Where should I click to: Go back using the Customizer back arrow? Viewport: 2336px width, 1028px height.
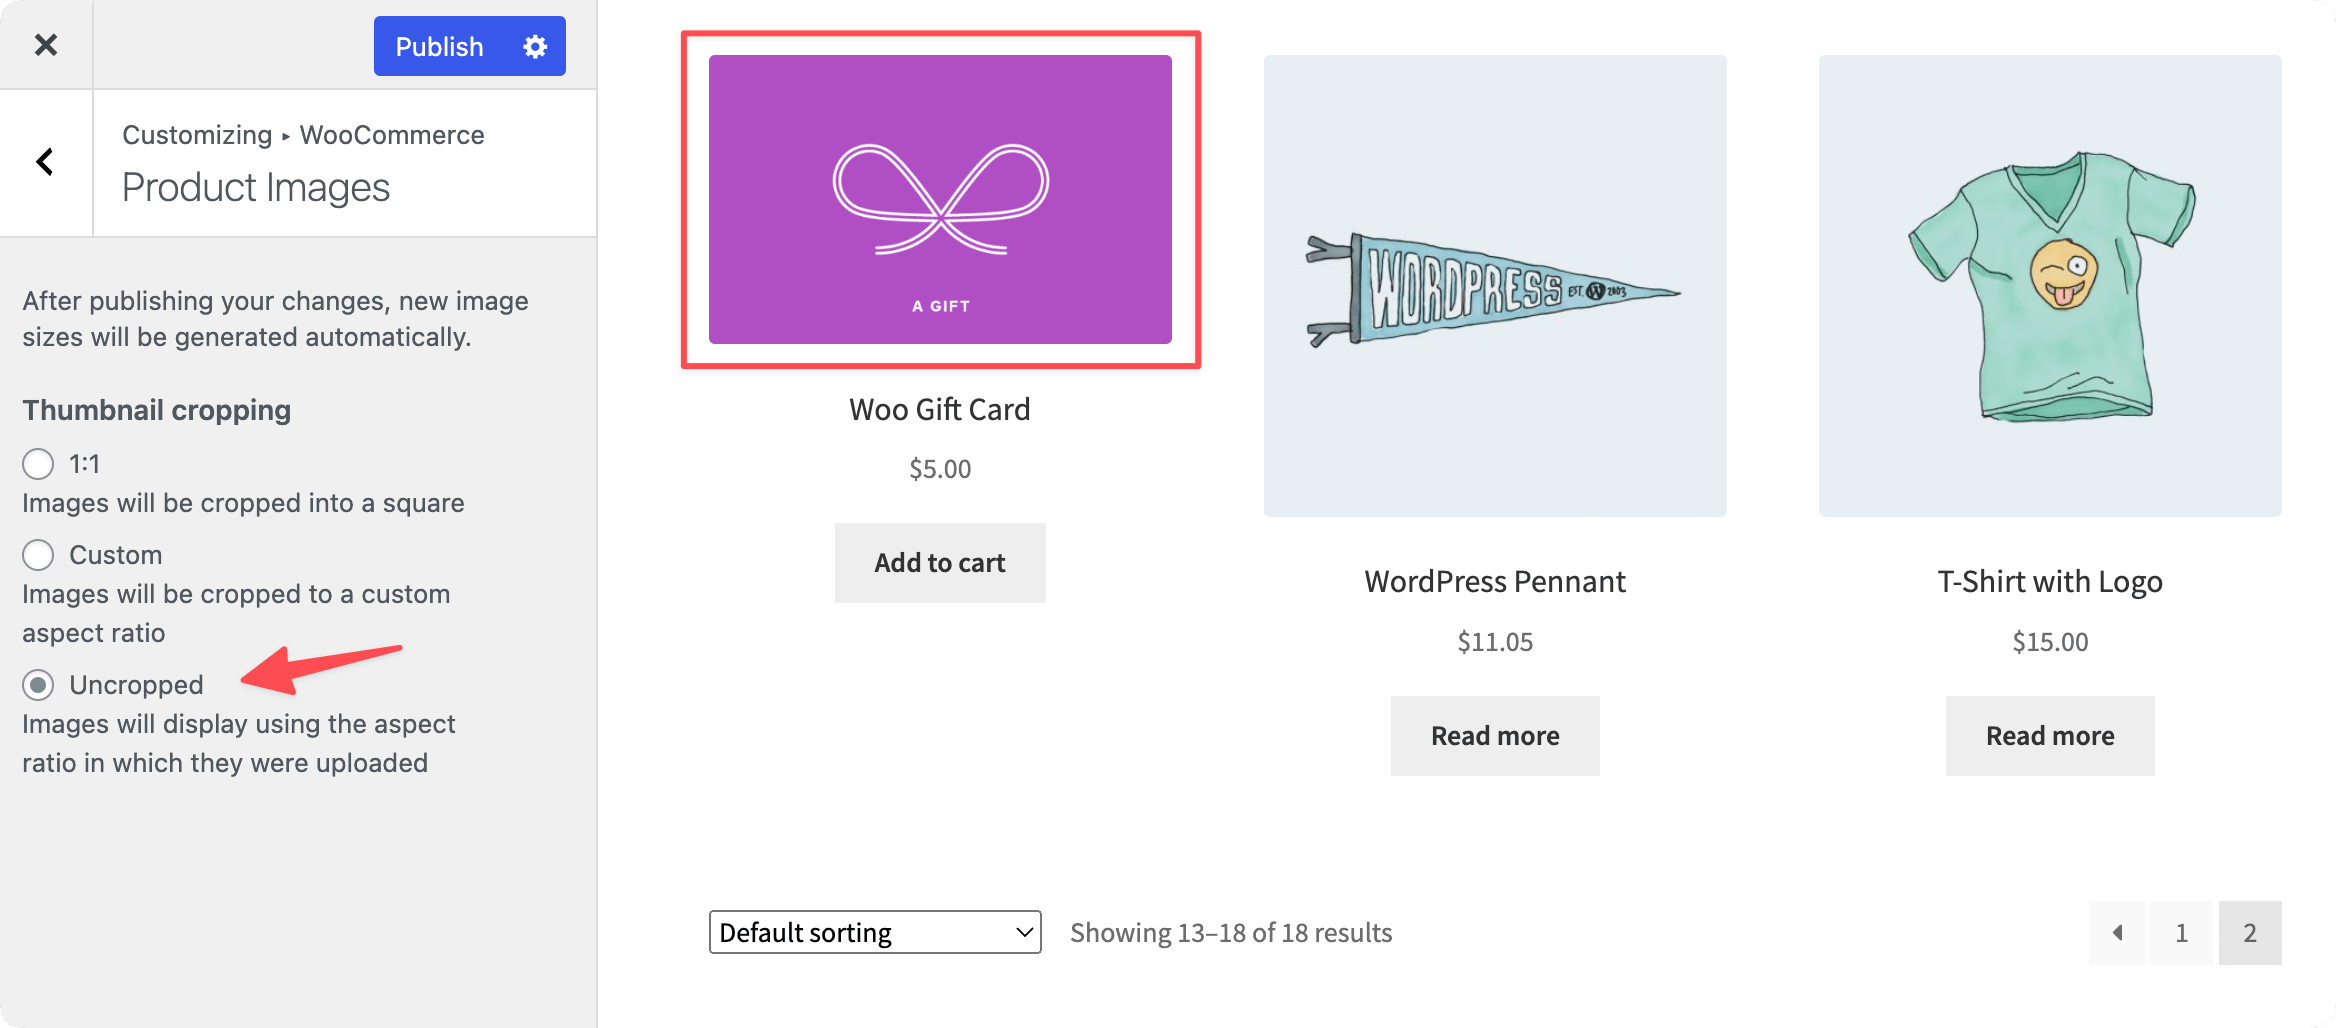(44, 161)
